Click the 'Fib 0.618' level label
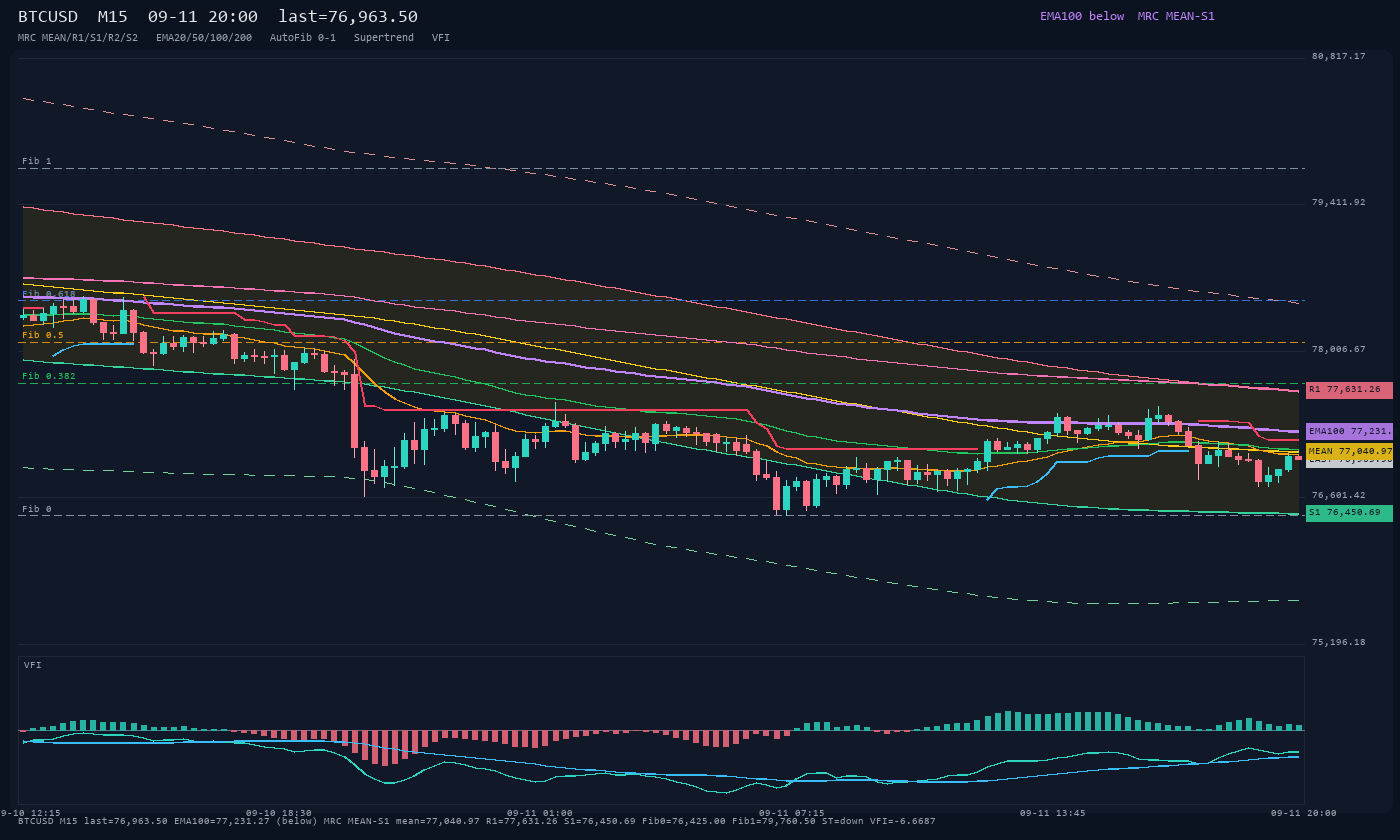 coord(49,294)
